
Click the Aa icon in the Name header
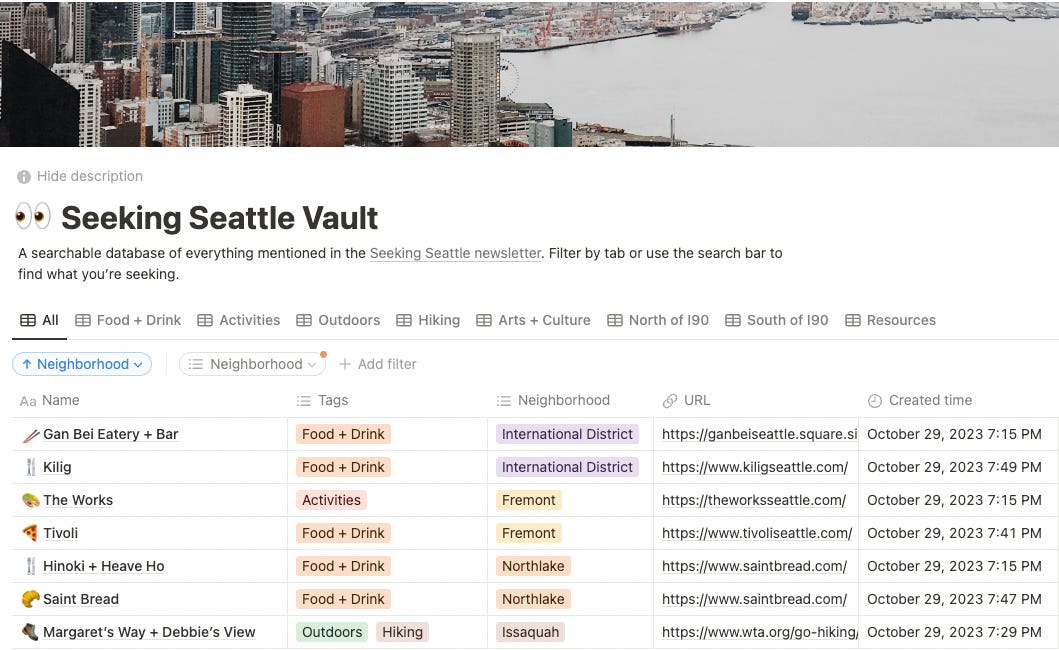28,401
